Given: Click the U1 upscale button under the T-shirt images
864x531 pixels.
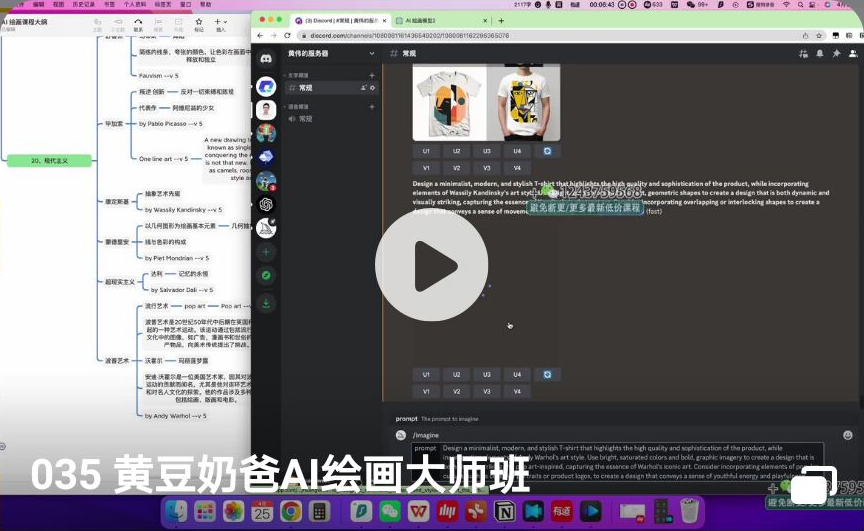Looking at the screenshot, I should tap(426, 151).
